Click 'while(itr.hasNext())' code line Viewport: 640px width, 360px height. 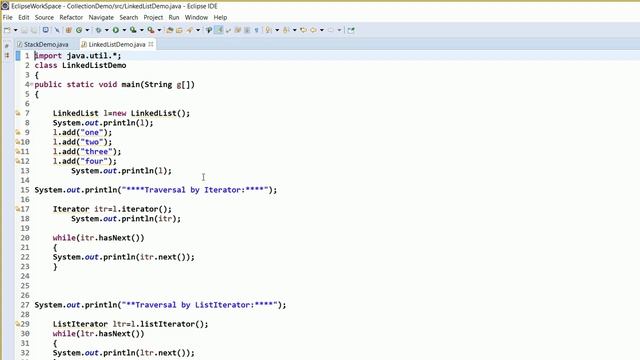98,238
